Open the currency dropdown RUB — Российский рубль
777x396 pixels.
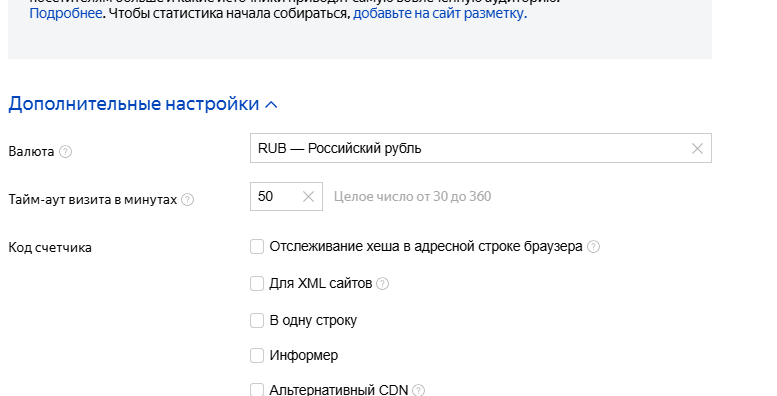(481, 148)
